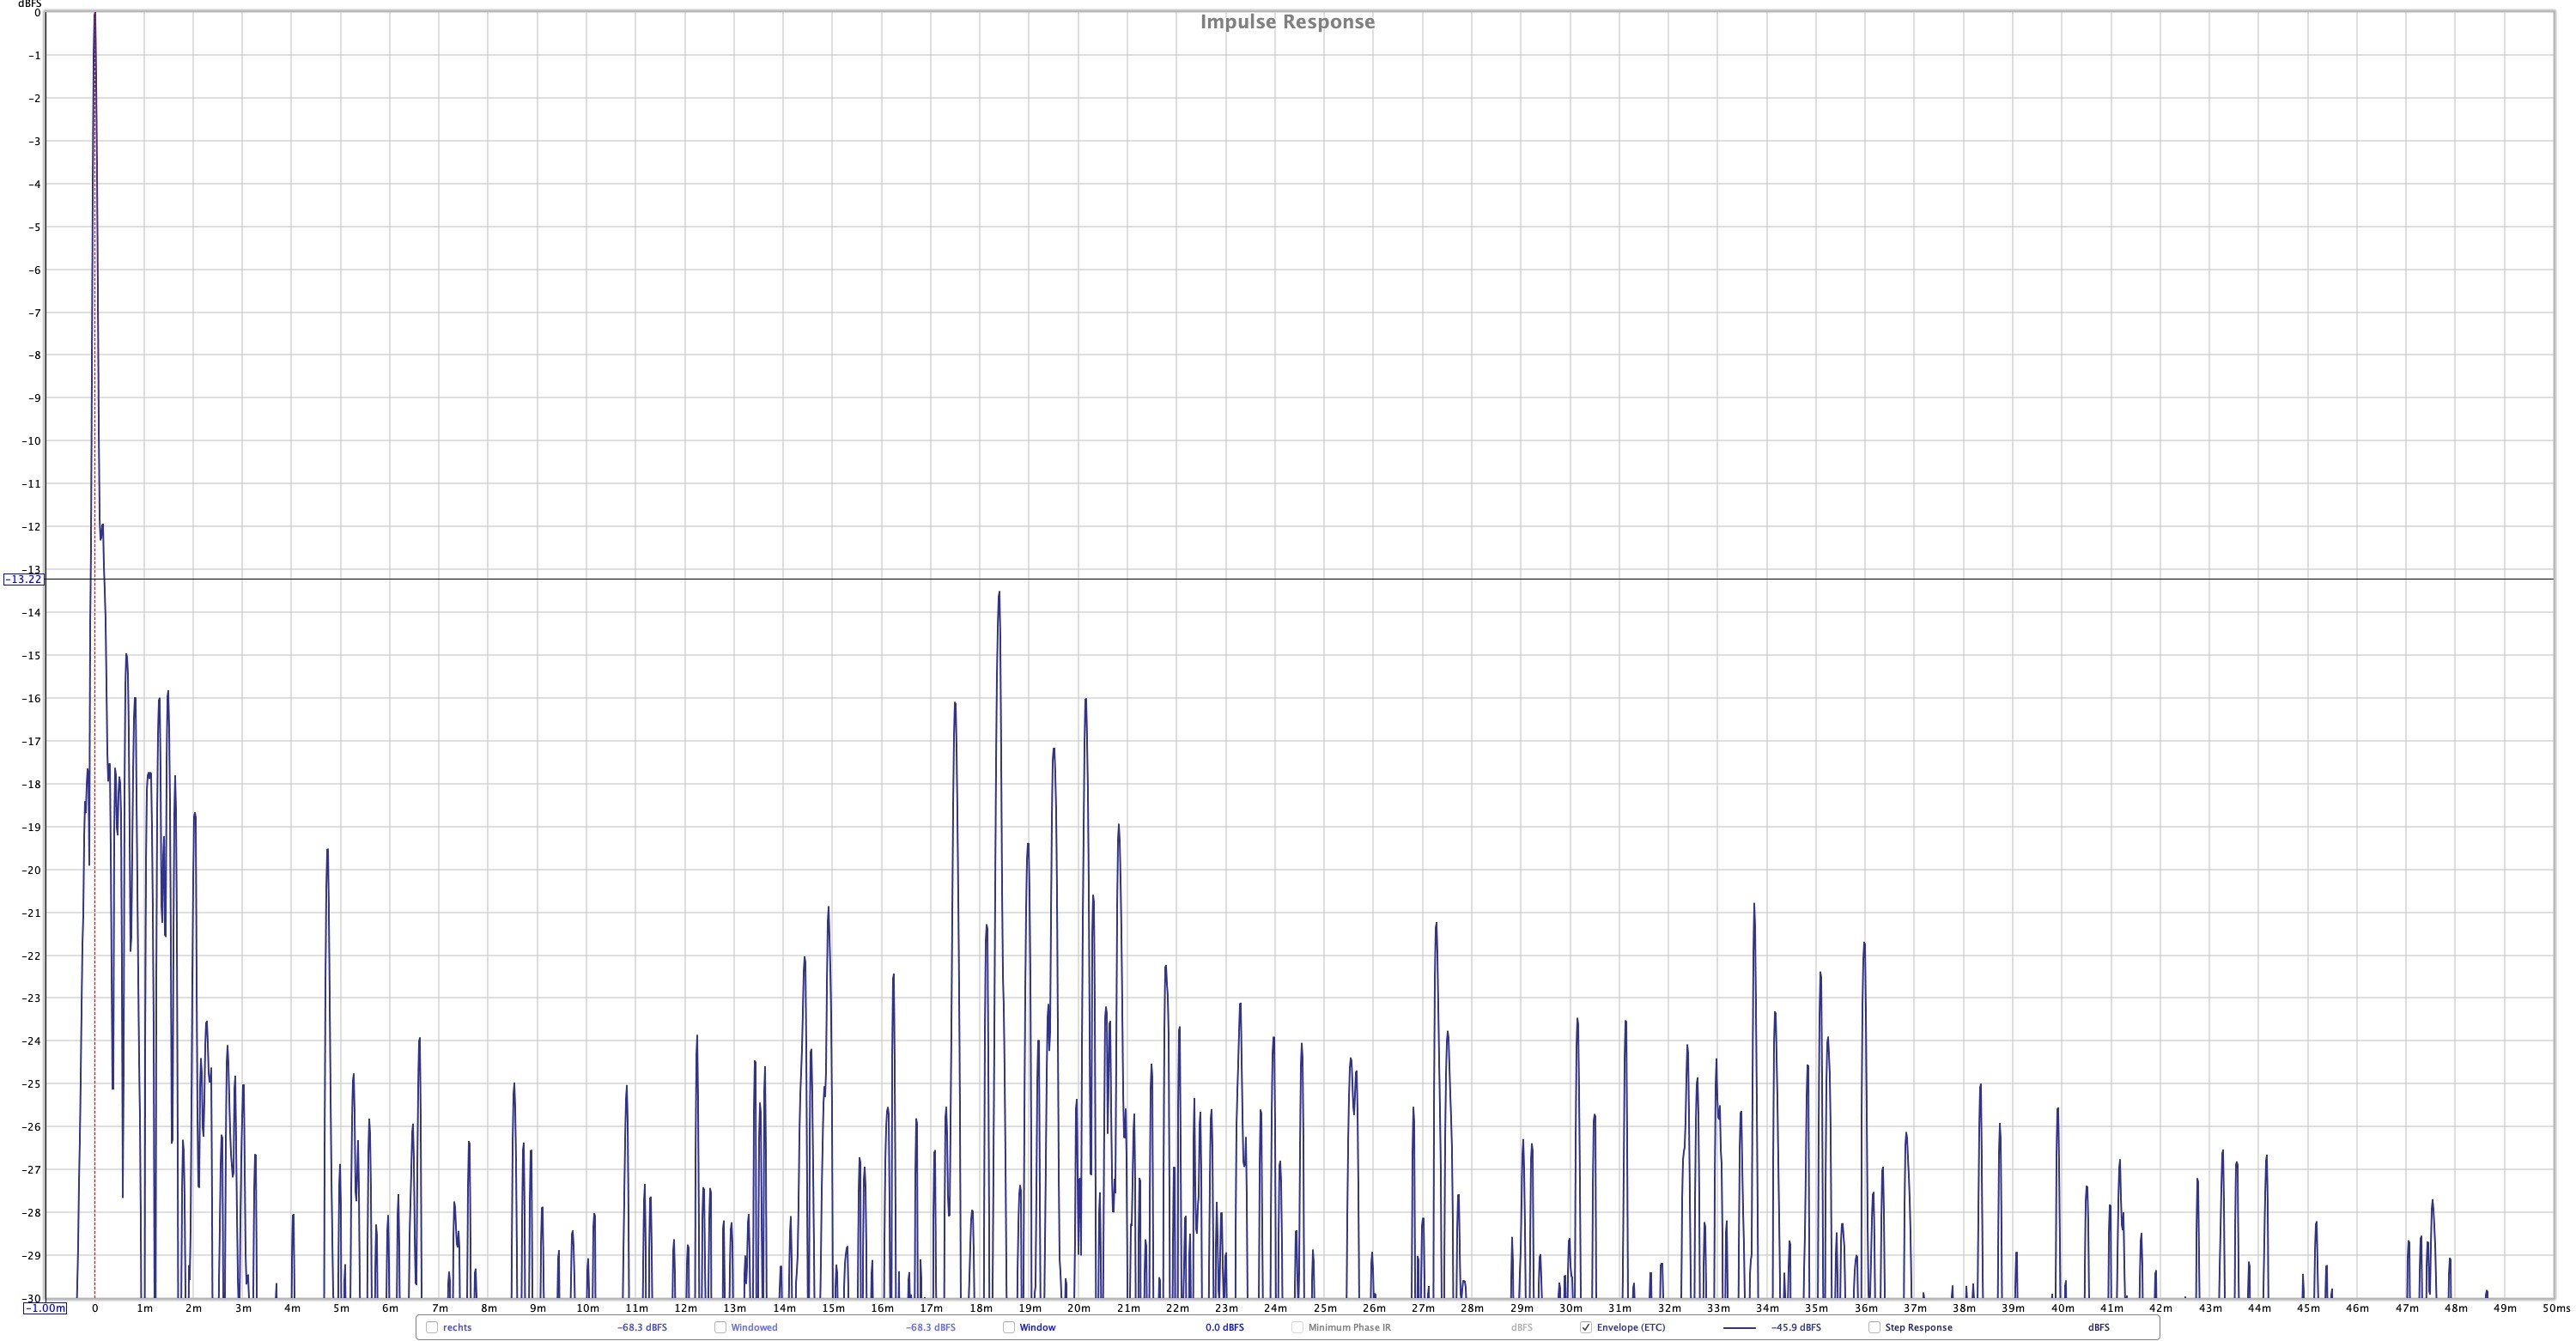This screenshot has height=1341, width=2576.
Task: Click the -13.22 level cursor label
Action: coord(23,579)
